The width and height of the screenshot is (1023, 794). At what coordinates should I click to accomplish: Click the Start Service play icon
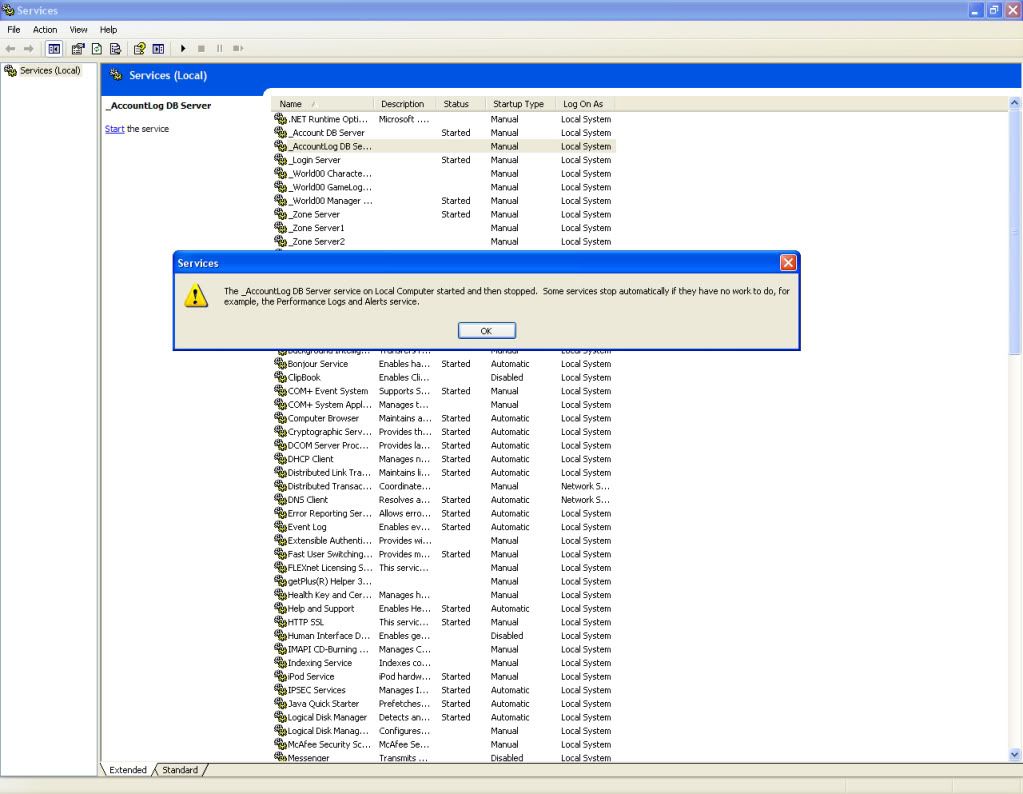pyautogui.click(x=184, y=48)
